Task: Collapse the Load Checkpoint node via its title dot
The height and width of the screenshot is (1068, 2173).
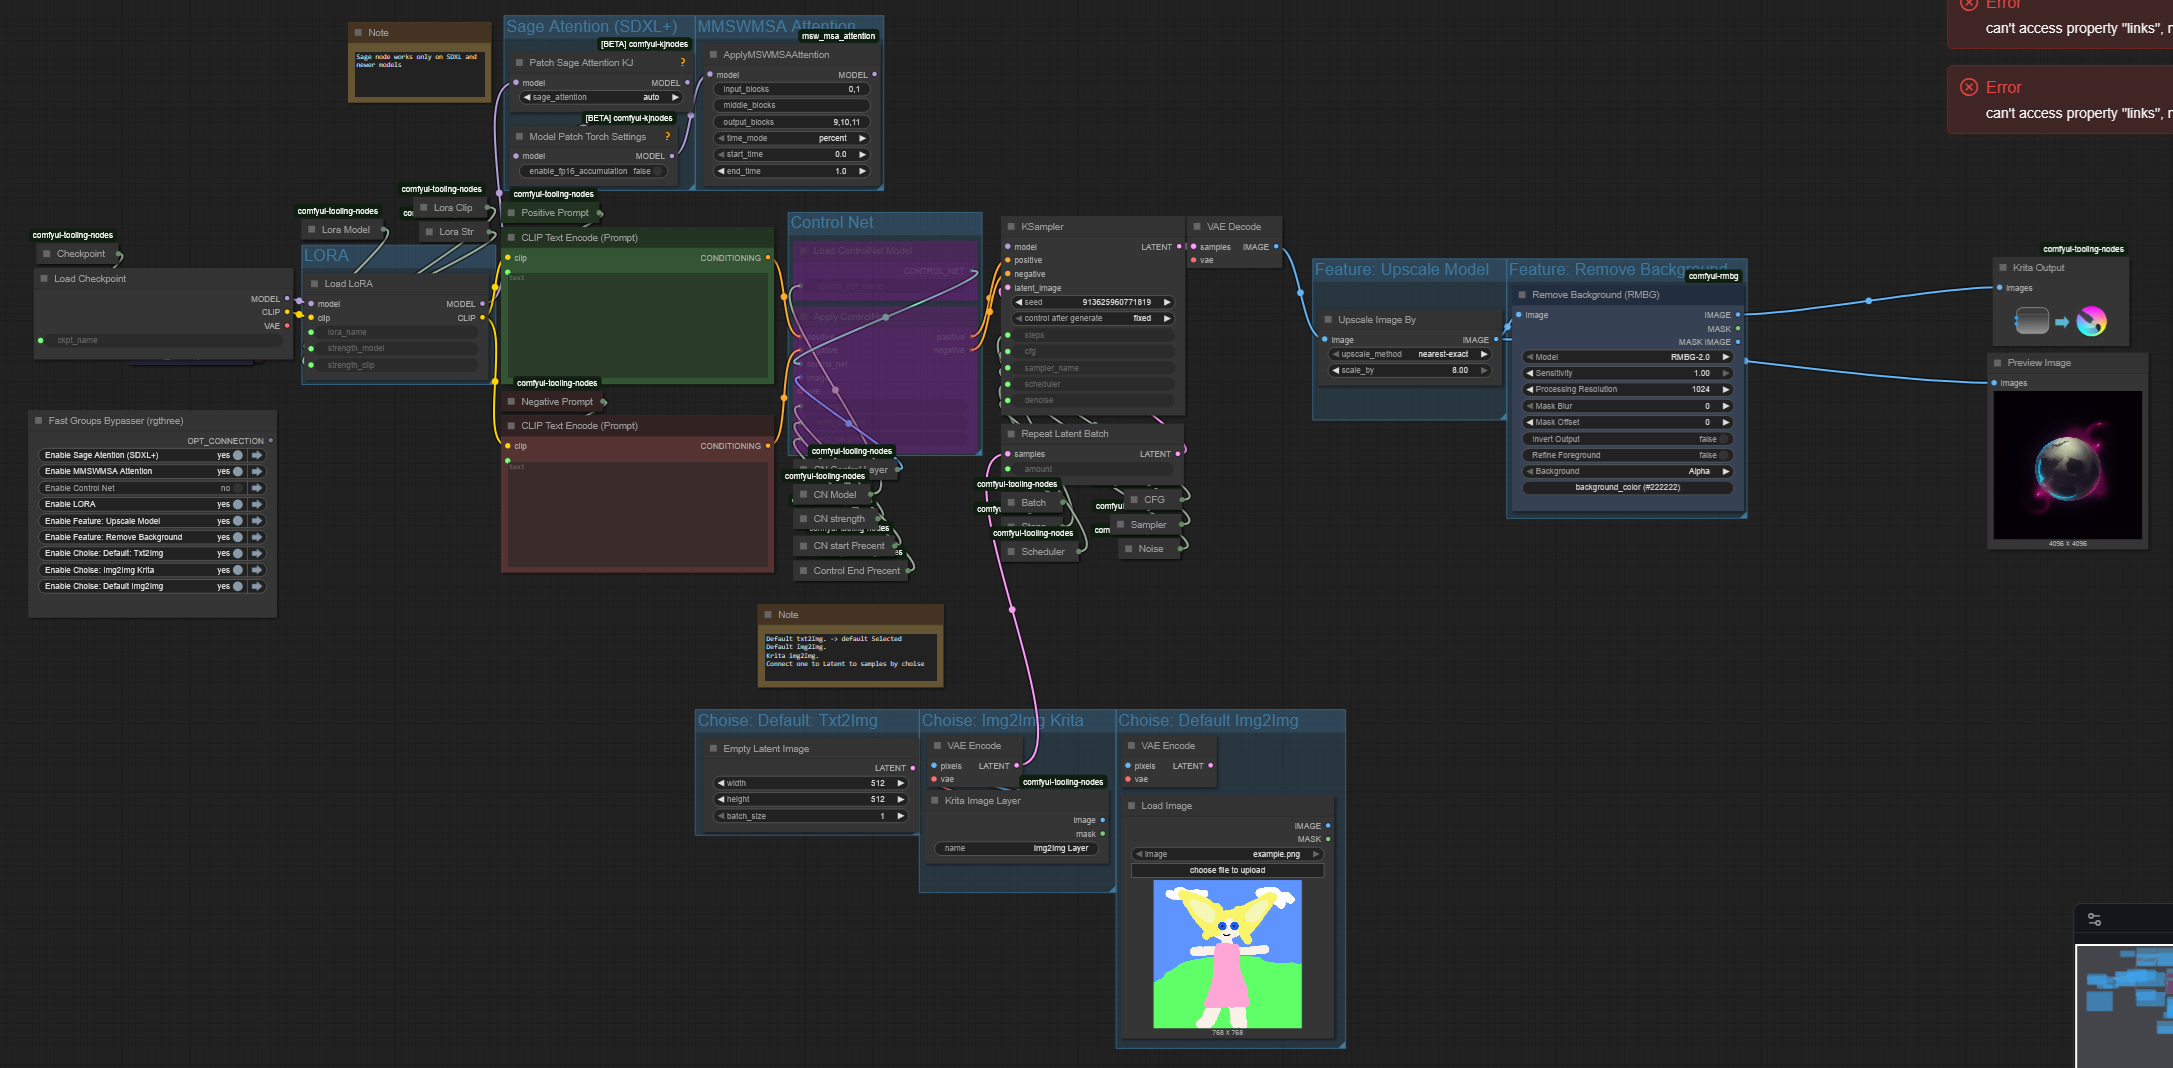Action: (x=44, y=279)
